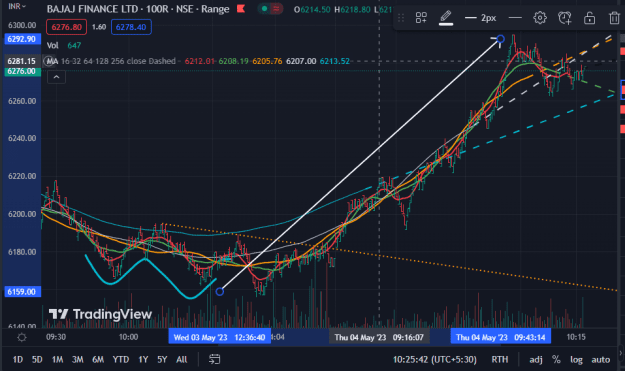The image size is (625, 371).
Task: Click the 6207.00 MA value in legend
Action: (301, 61)
